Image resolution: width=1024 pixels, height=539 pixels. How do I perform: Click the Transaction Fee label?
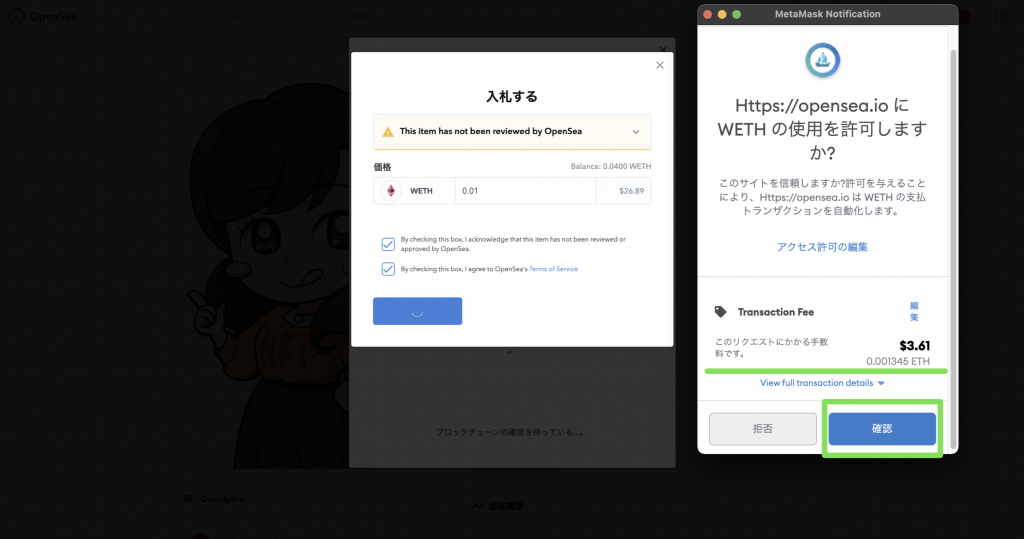pyautogui.click(x=776, y=312)
